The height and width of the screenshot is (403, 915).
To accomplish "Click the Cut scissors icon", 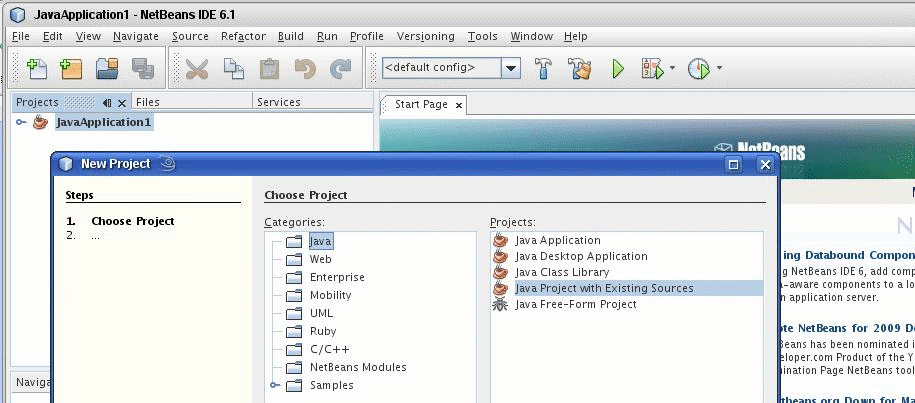I will point(197,69).
